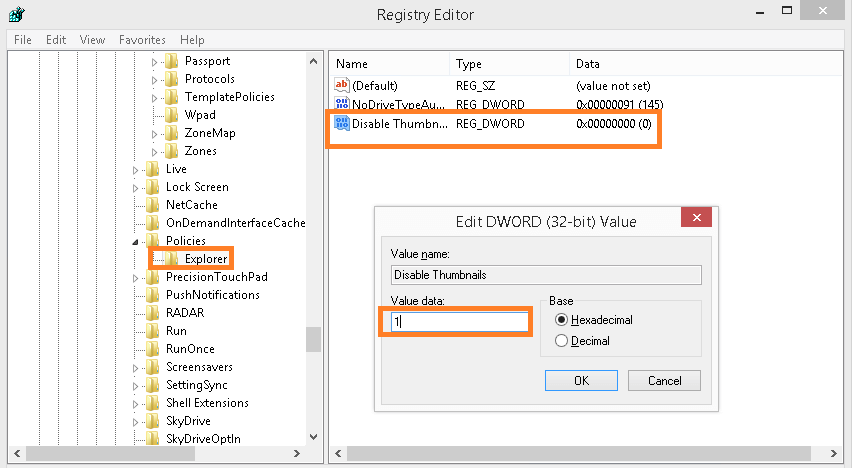Cancel the Edit DWORD dialog
Image resolution: width=854 pixels, height=468 pixels.
tap(664, 381)
